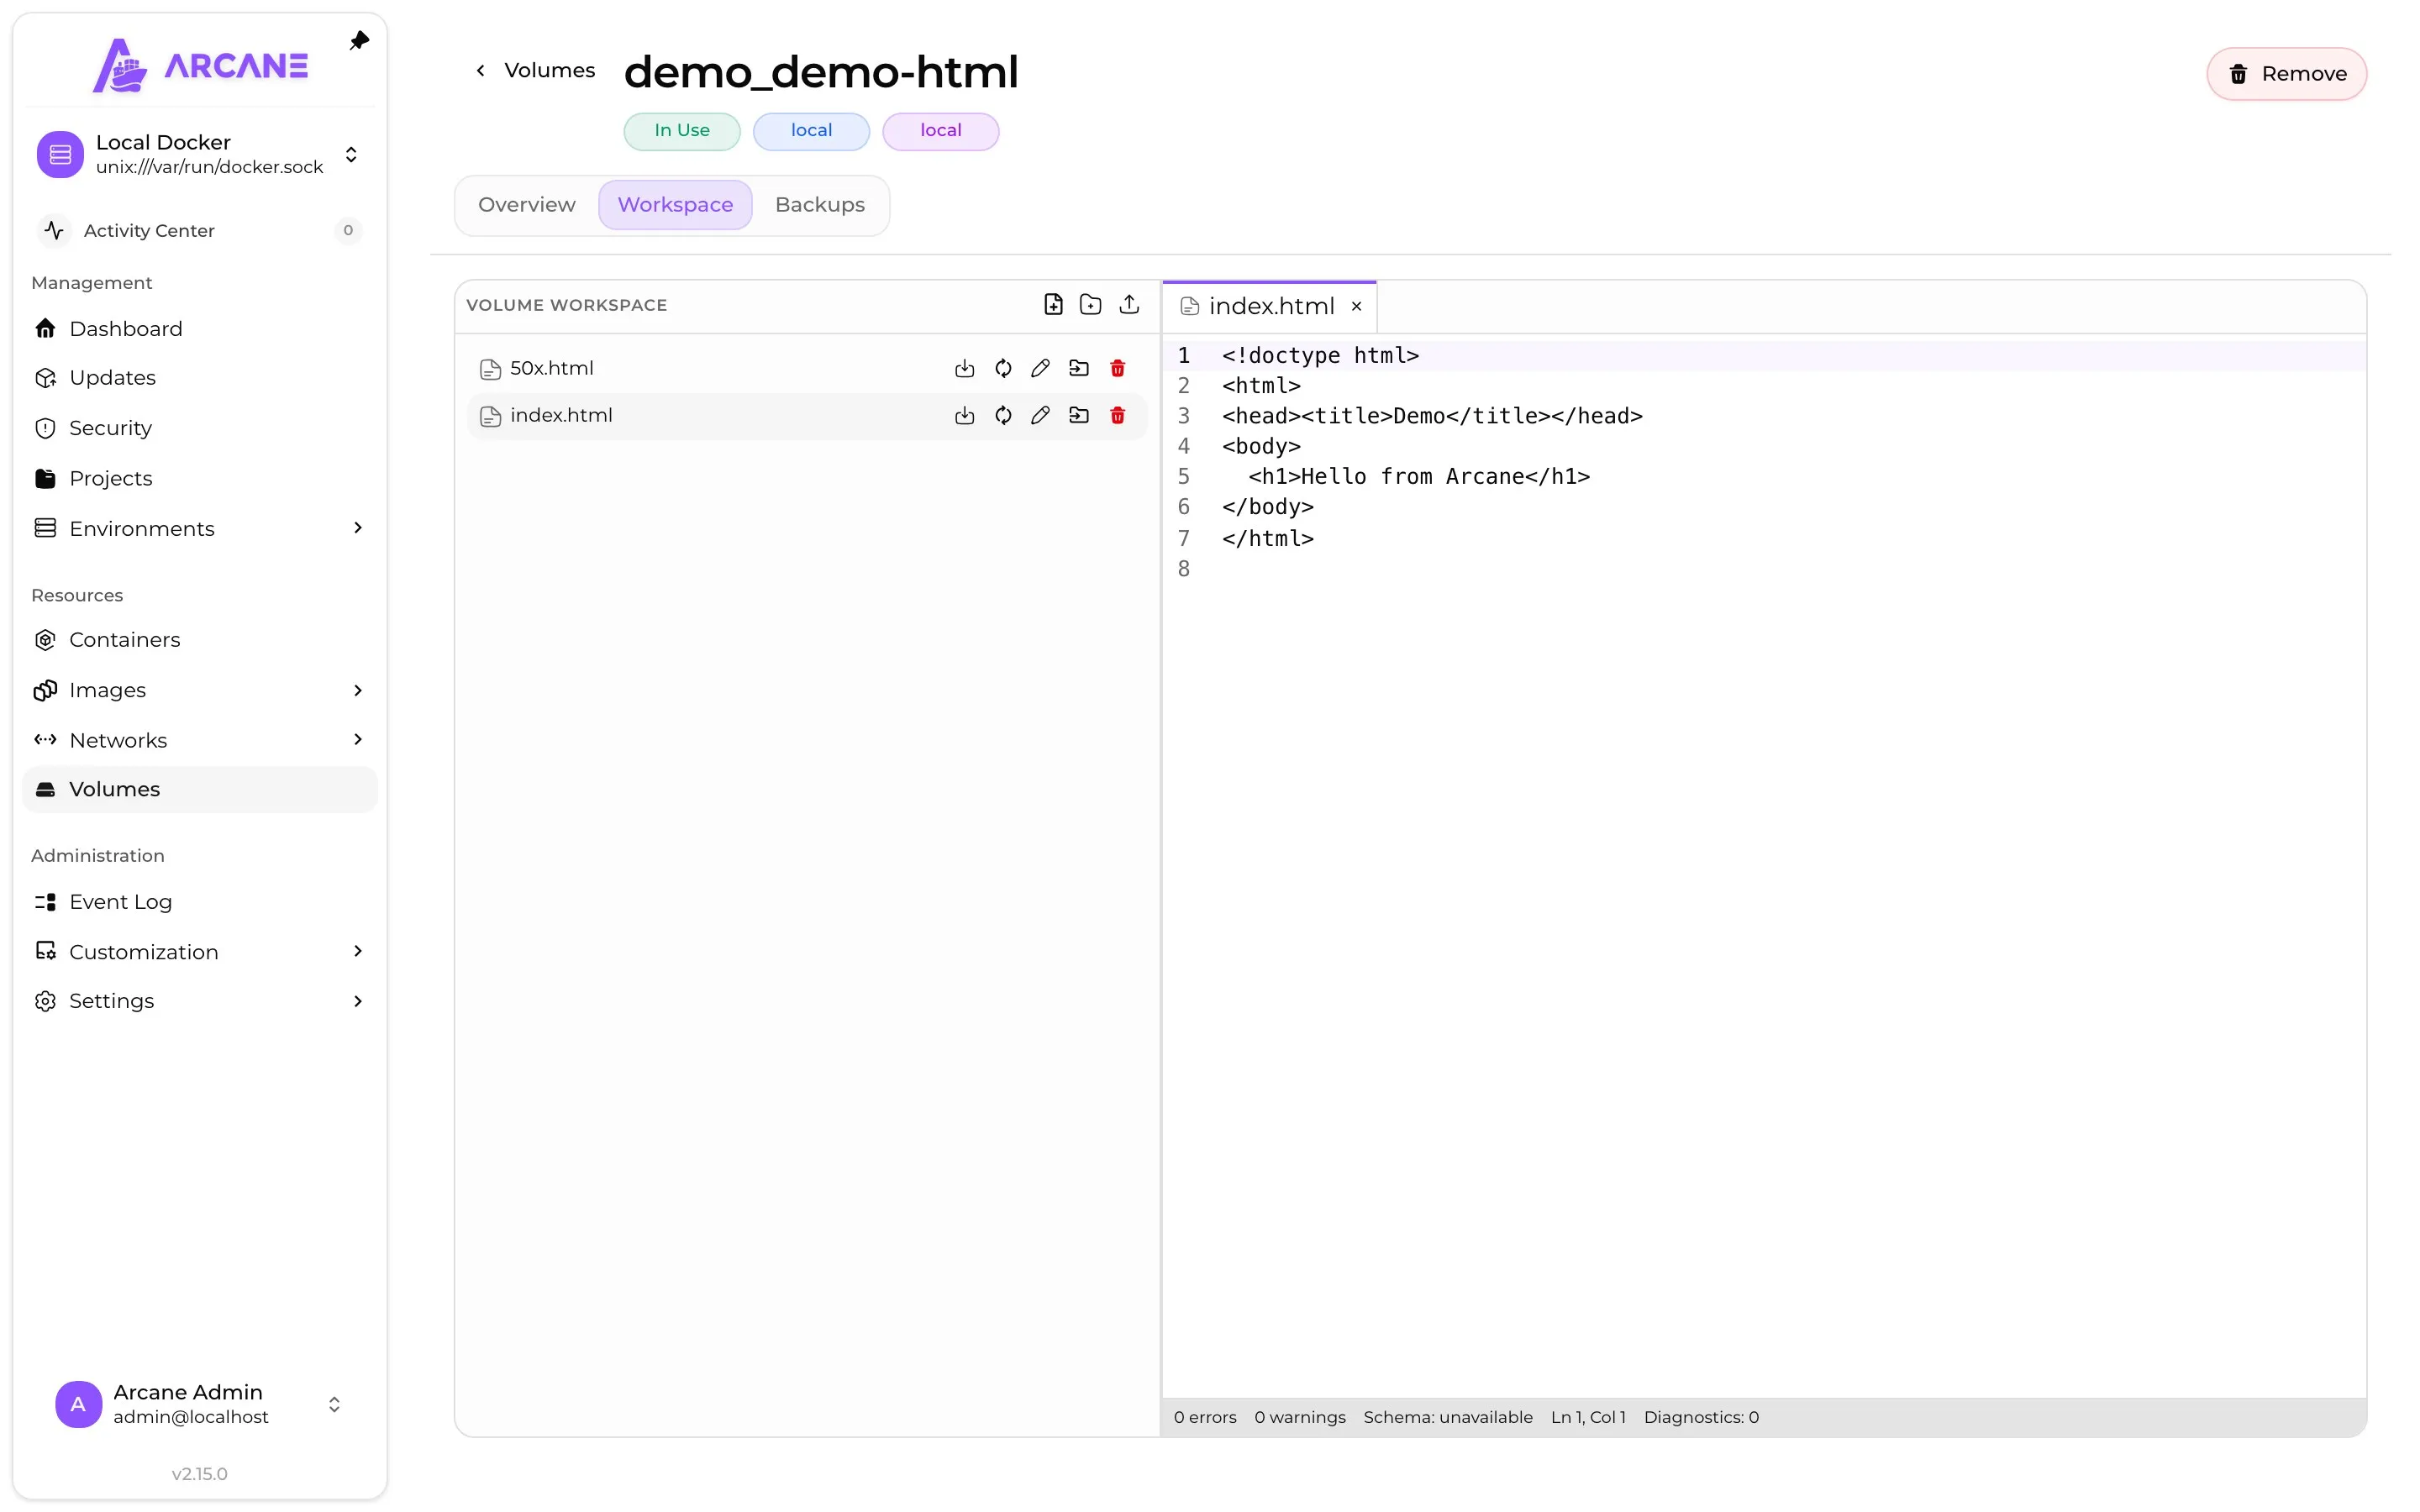Expand the Networks submenu
Viewport: 2420px width, 1512px height.
358,739
